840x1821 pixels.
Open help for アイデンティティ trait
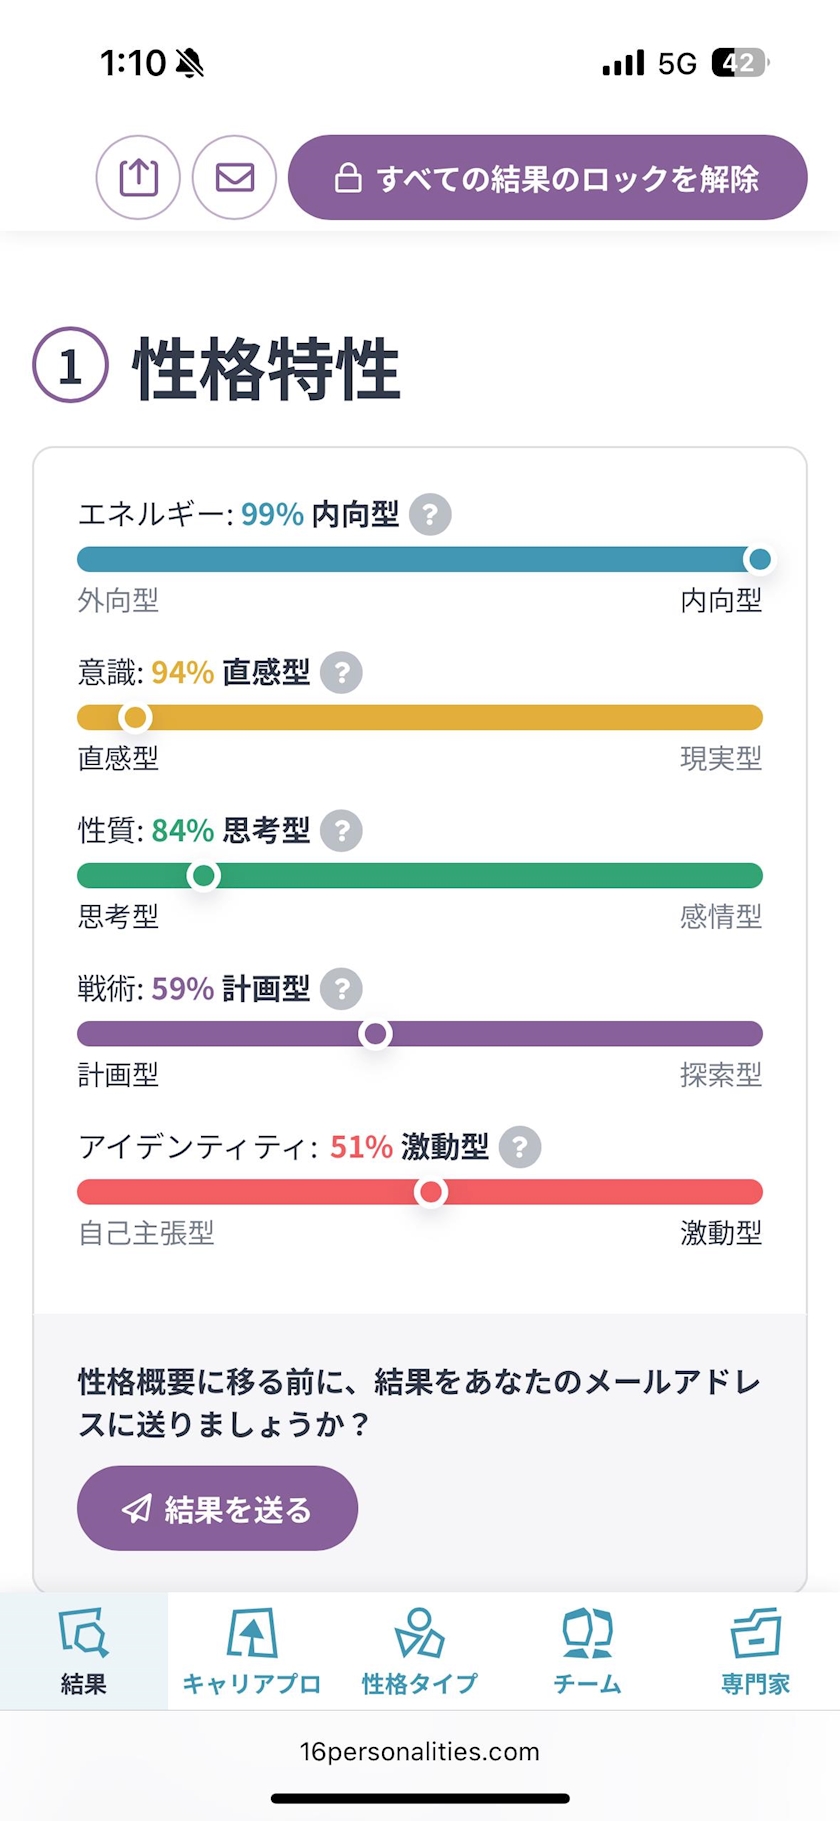point(520,1147)
